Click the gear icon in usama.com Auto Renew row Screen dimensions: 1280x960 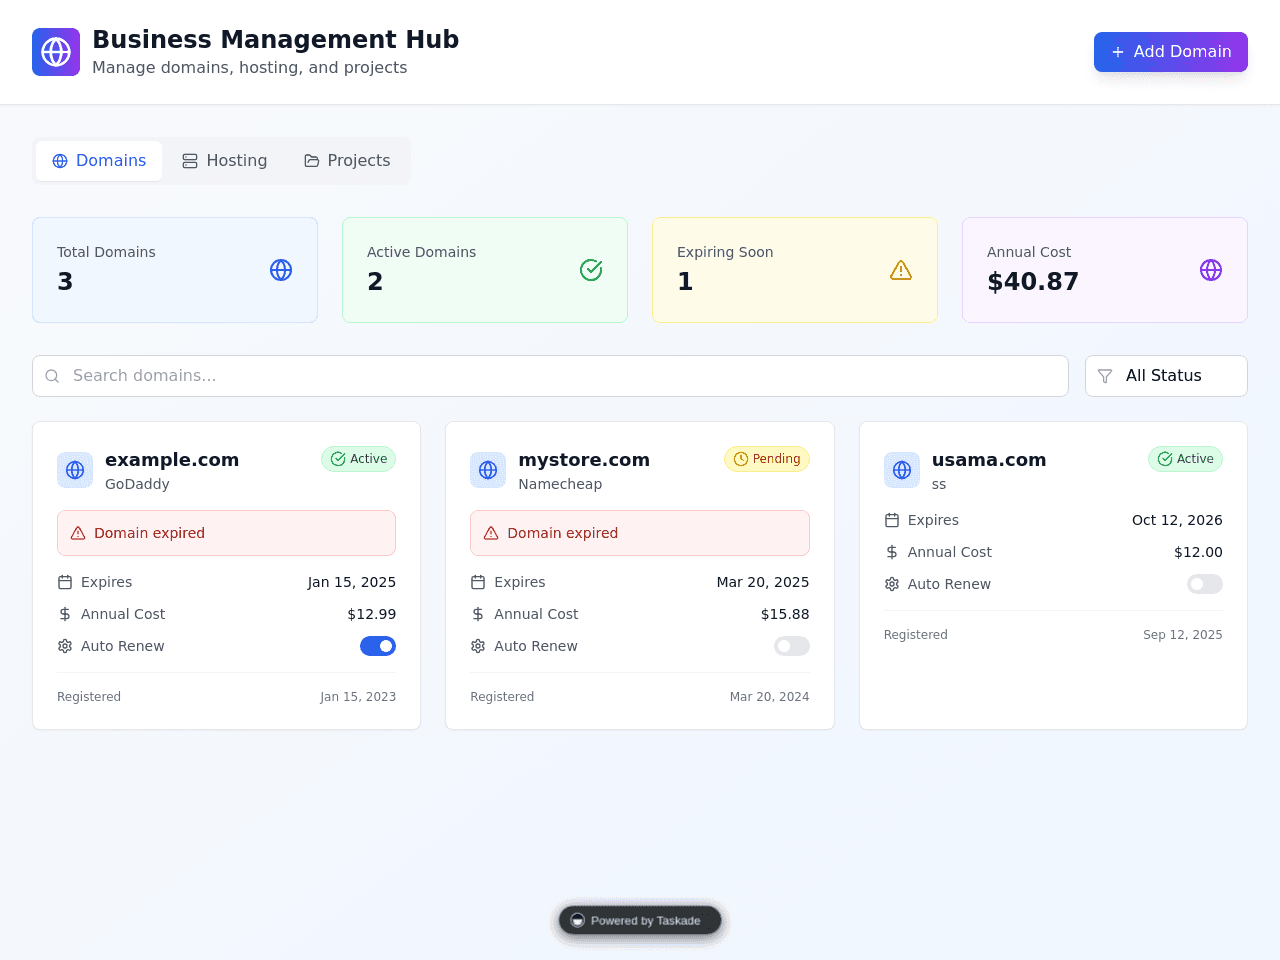pos(892,584)
